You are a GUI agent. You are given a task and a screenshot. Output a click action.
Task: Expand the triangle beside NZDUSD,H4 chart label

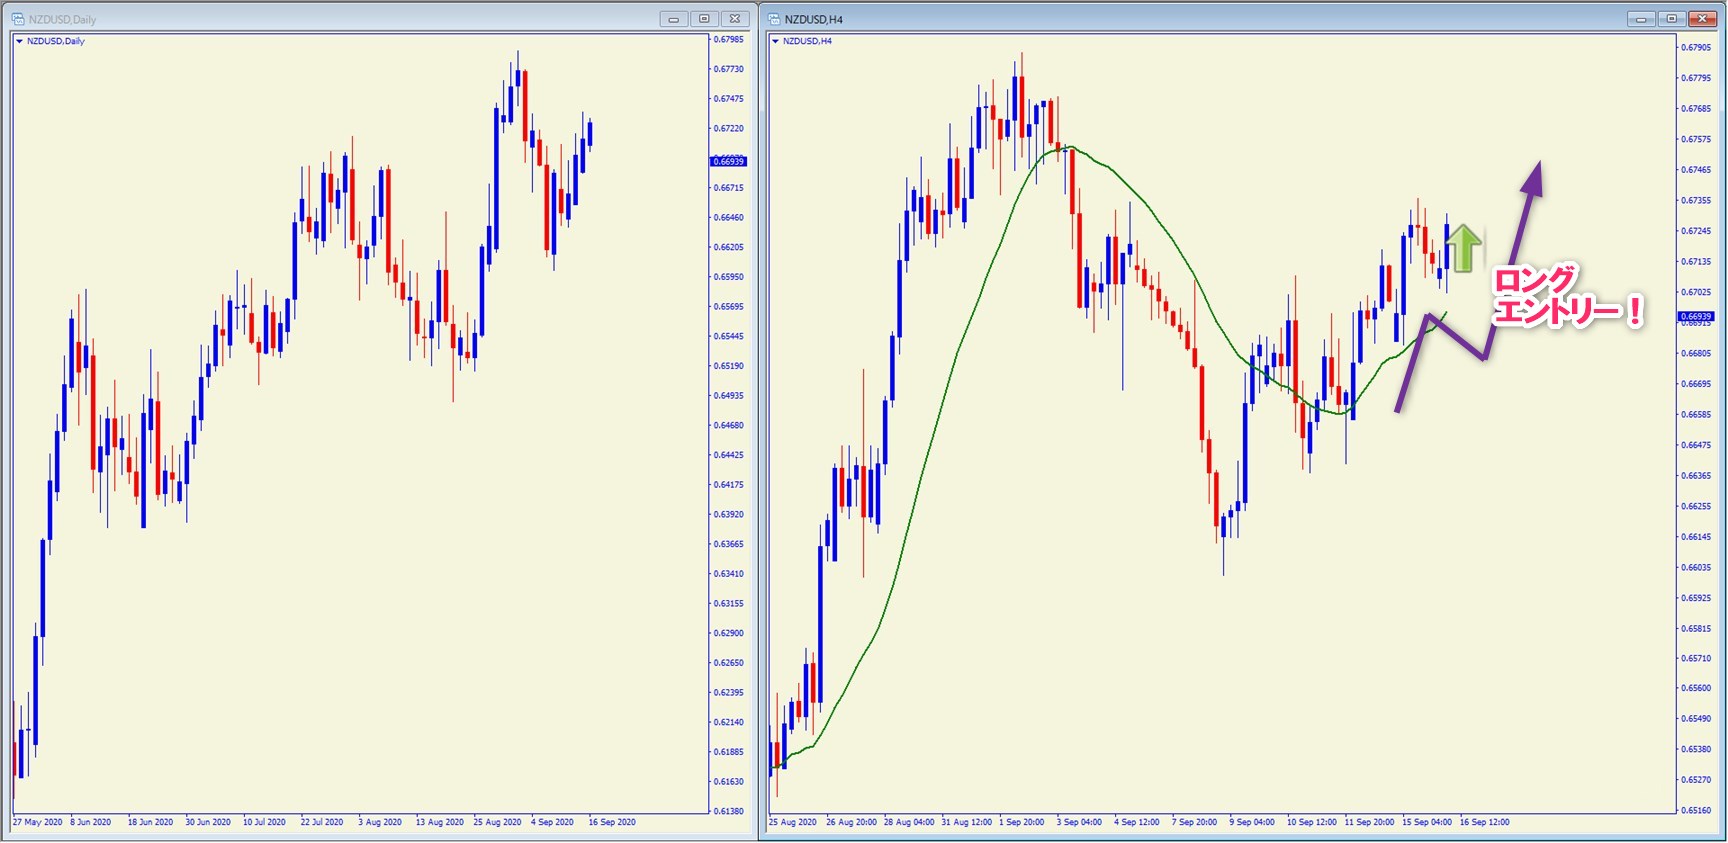pyautogui.click(x=775, y=41)
